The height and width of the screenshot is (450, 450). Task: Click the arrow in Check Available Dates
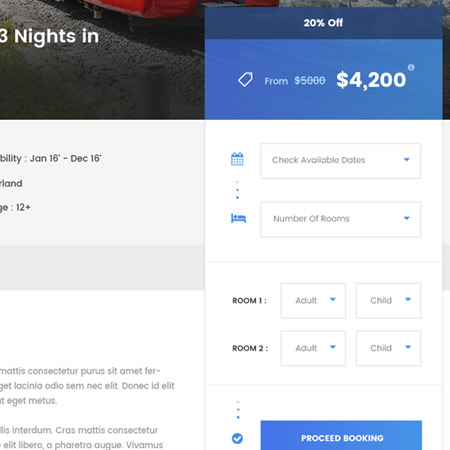click(x=407, y=160)
